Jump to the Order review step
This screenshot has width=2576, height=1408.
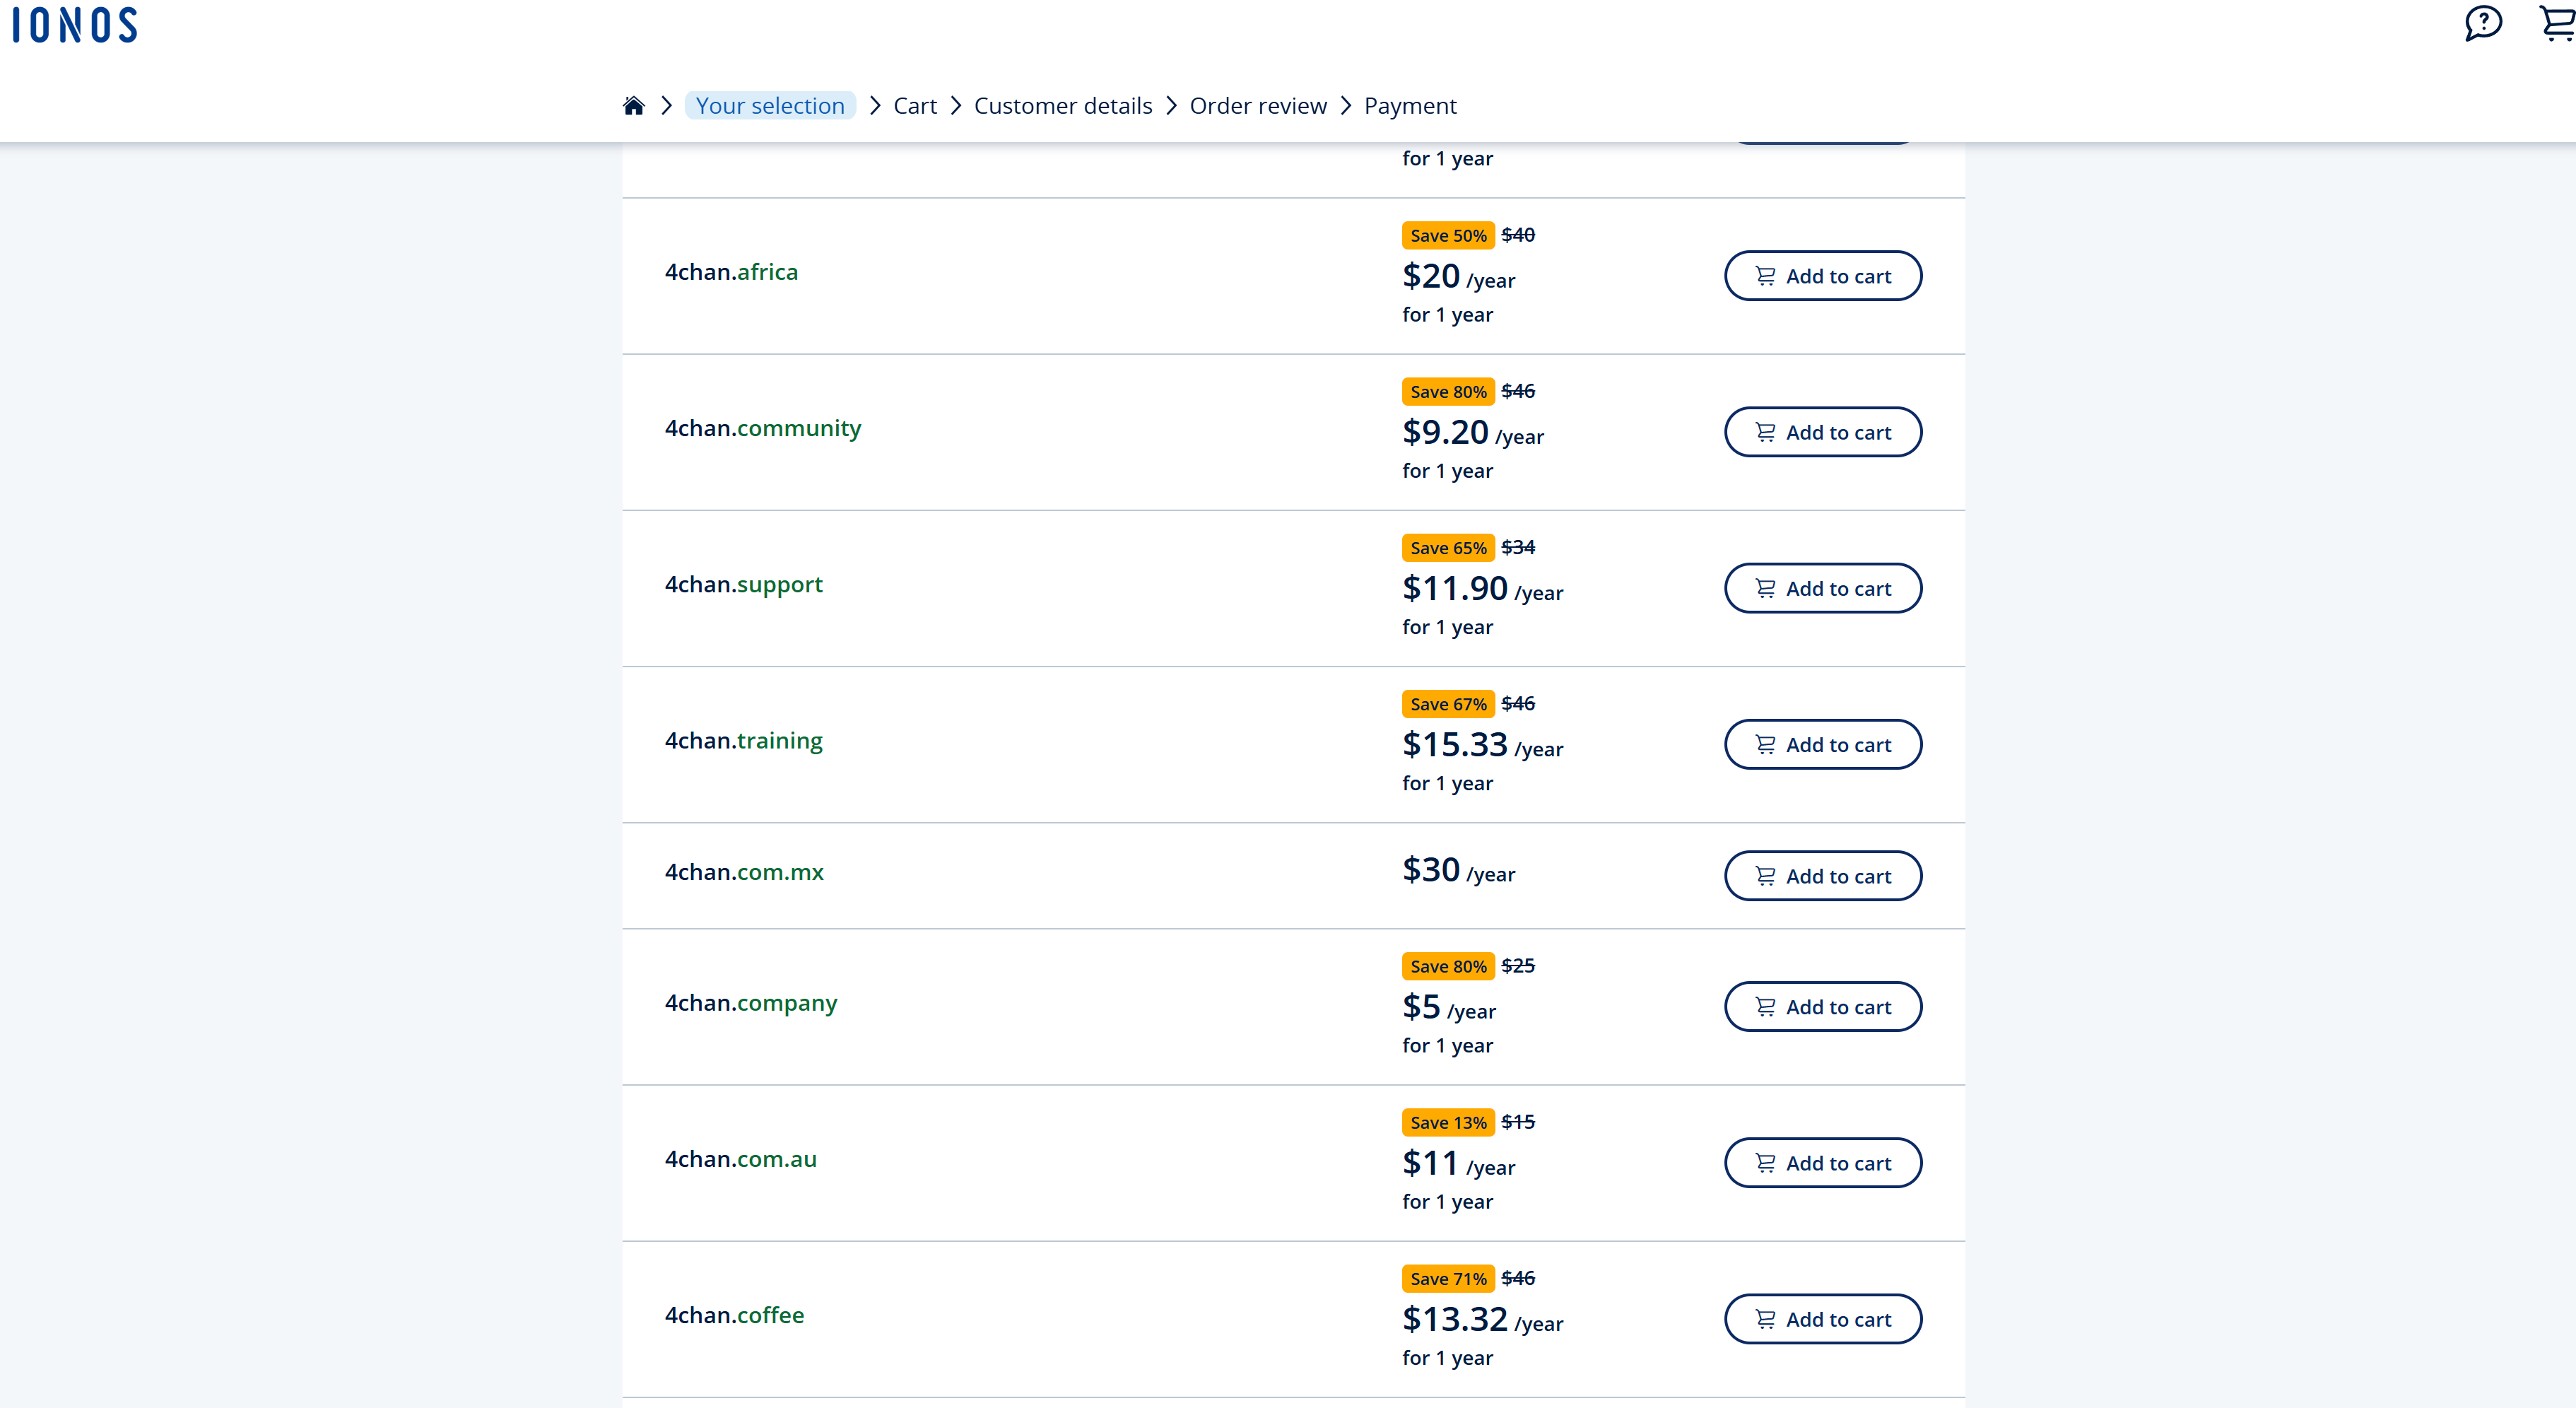tap(1257, 106)
